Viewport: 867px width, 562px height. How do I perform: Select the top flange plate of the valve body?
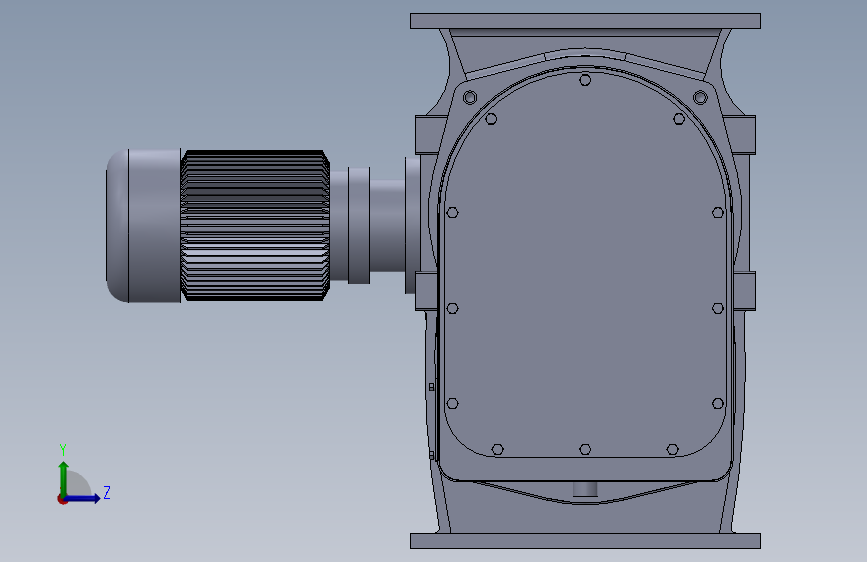(585, 21)
